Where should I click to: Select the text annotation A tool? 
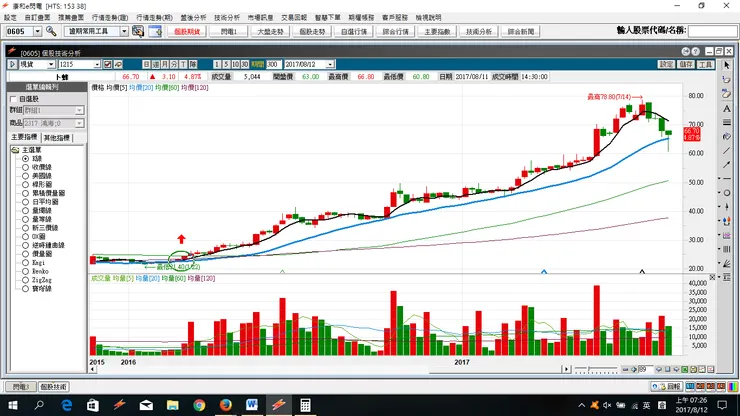727,109
